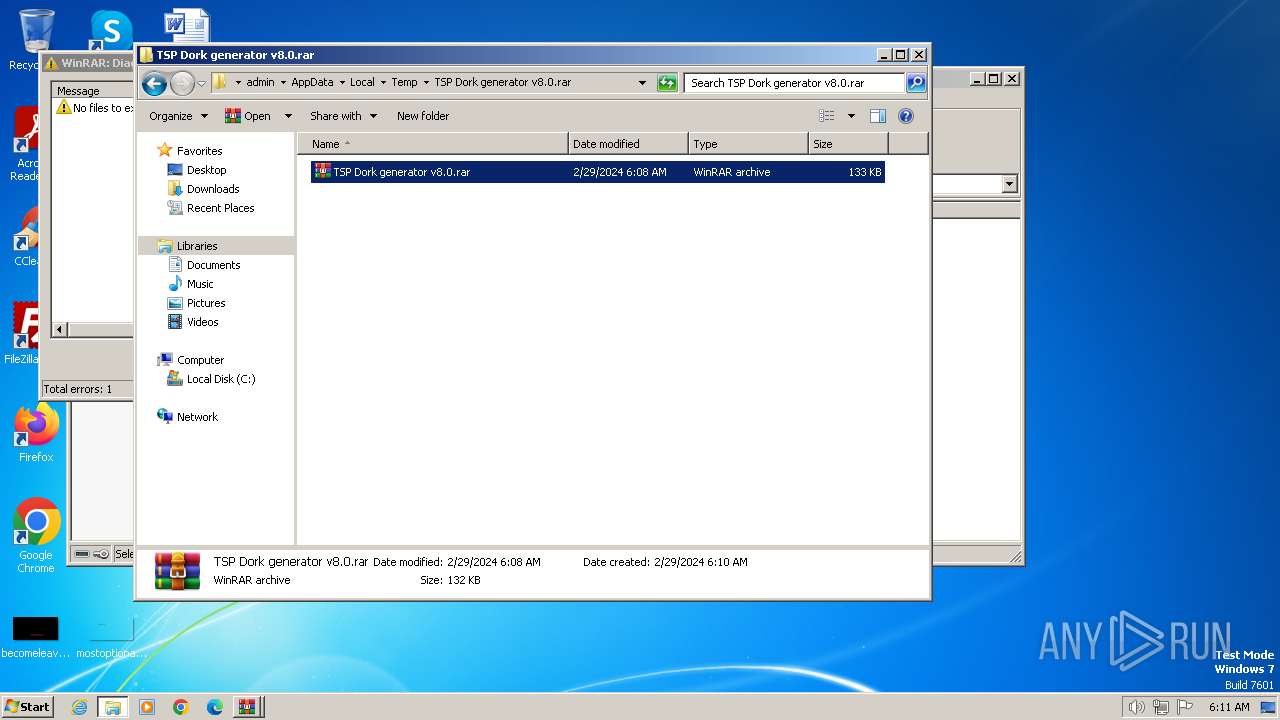Open the address bar history dropdown
Viewport: 1280px width, 720px height.
(x=642, y=83)
